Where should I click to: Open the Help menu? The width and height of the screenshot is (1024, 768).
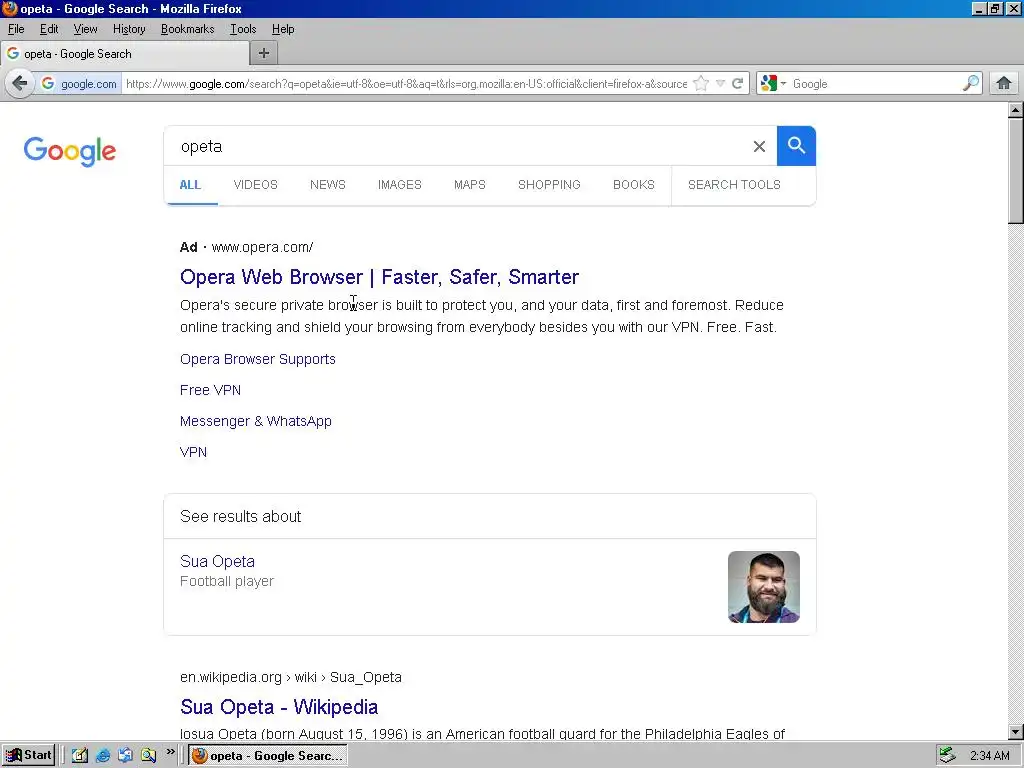tap(283, 29)
